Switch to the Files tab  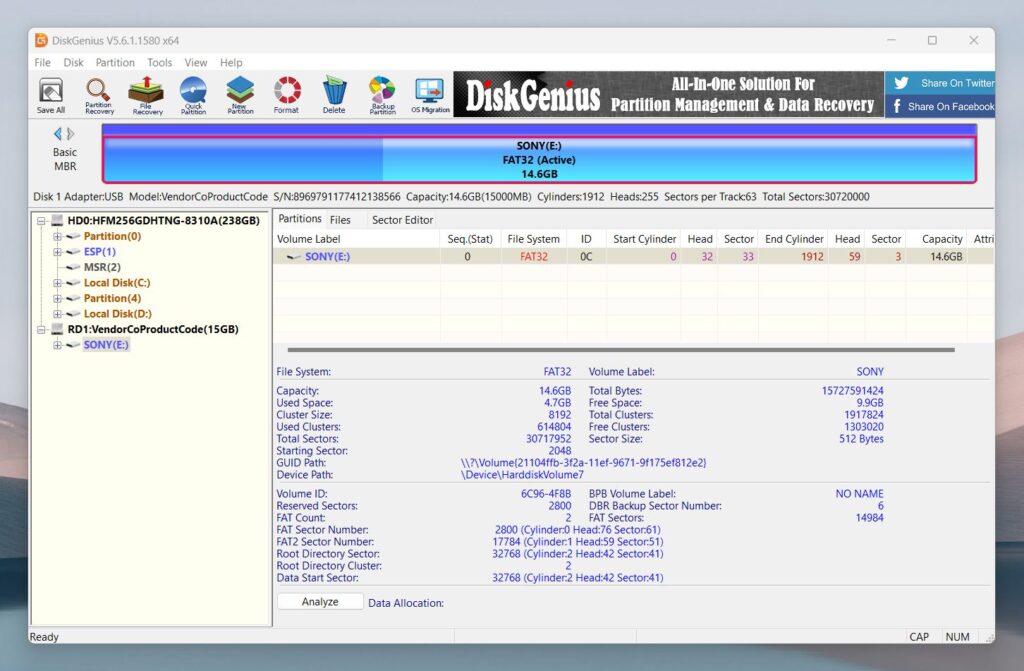point(341,219)
